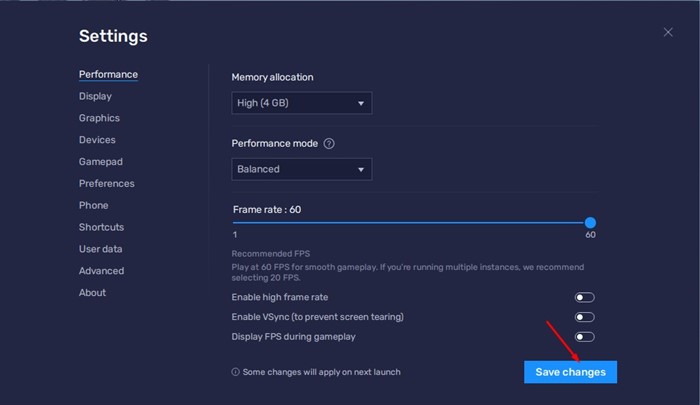Close the Settings window with X icon

(x=668, y=33)
